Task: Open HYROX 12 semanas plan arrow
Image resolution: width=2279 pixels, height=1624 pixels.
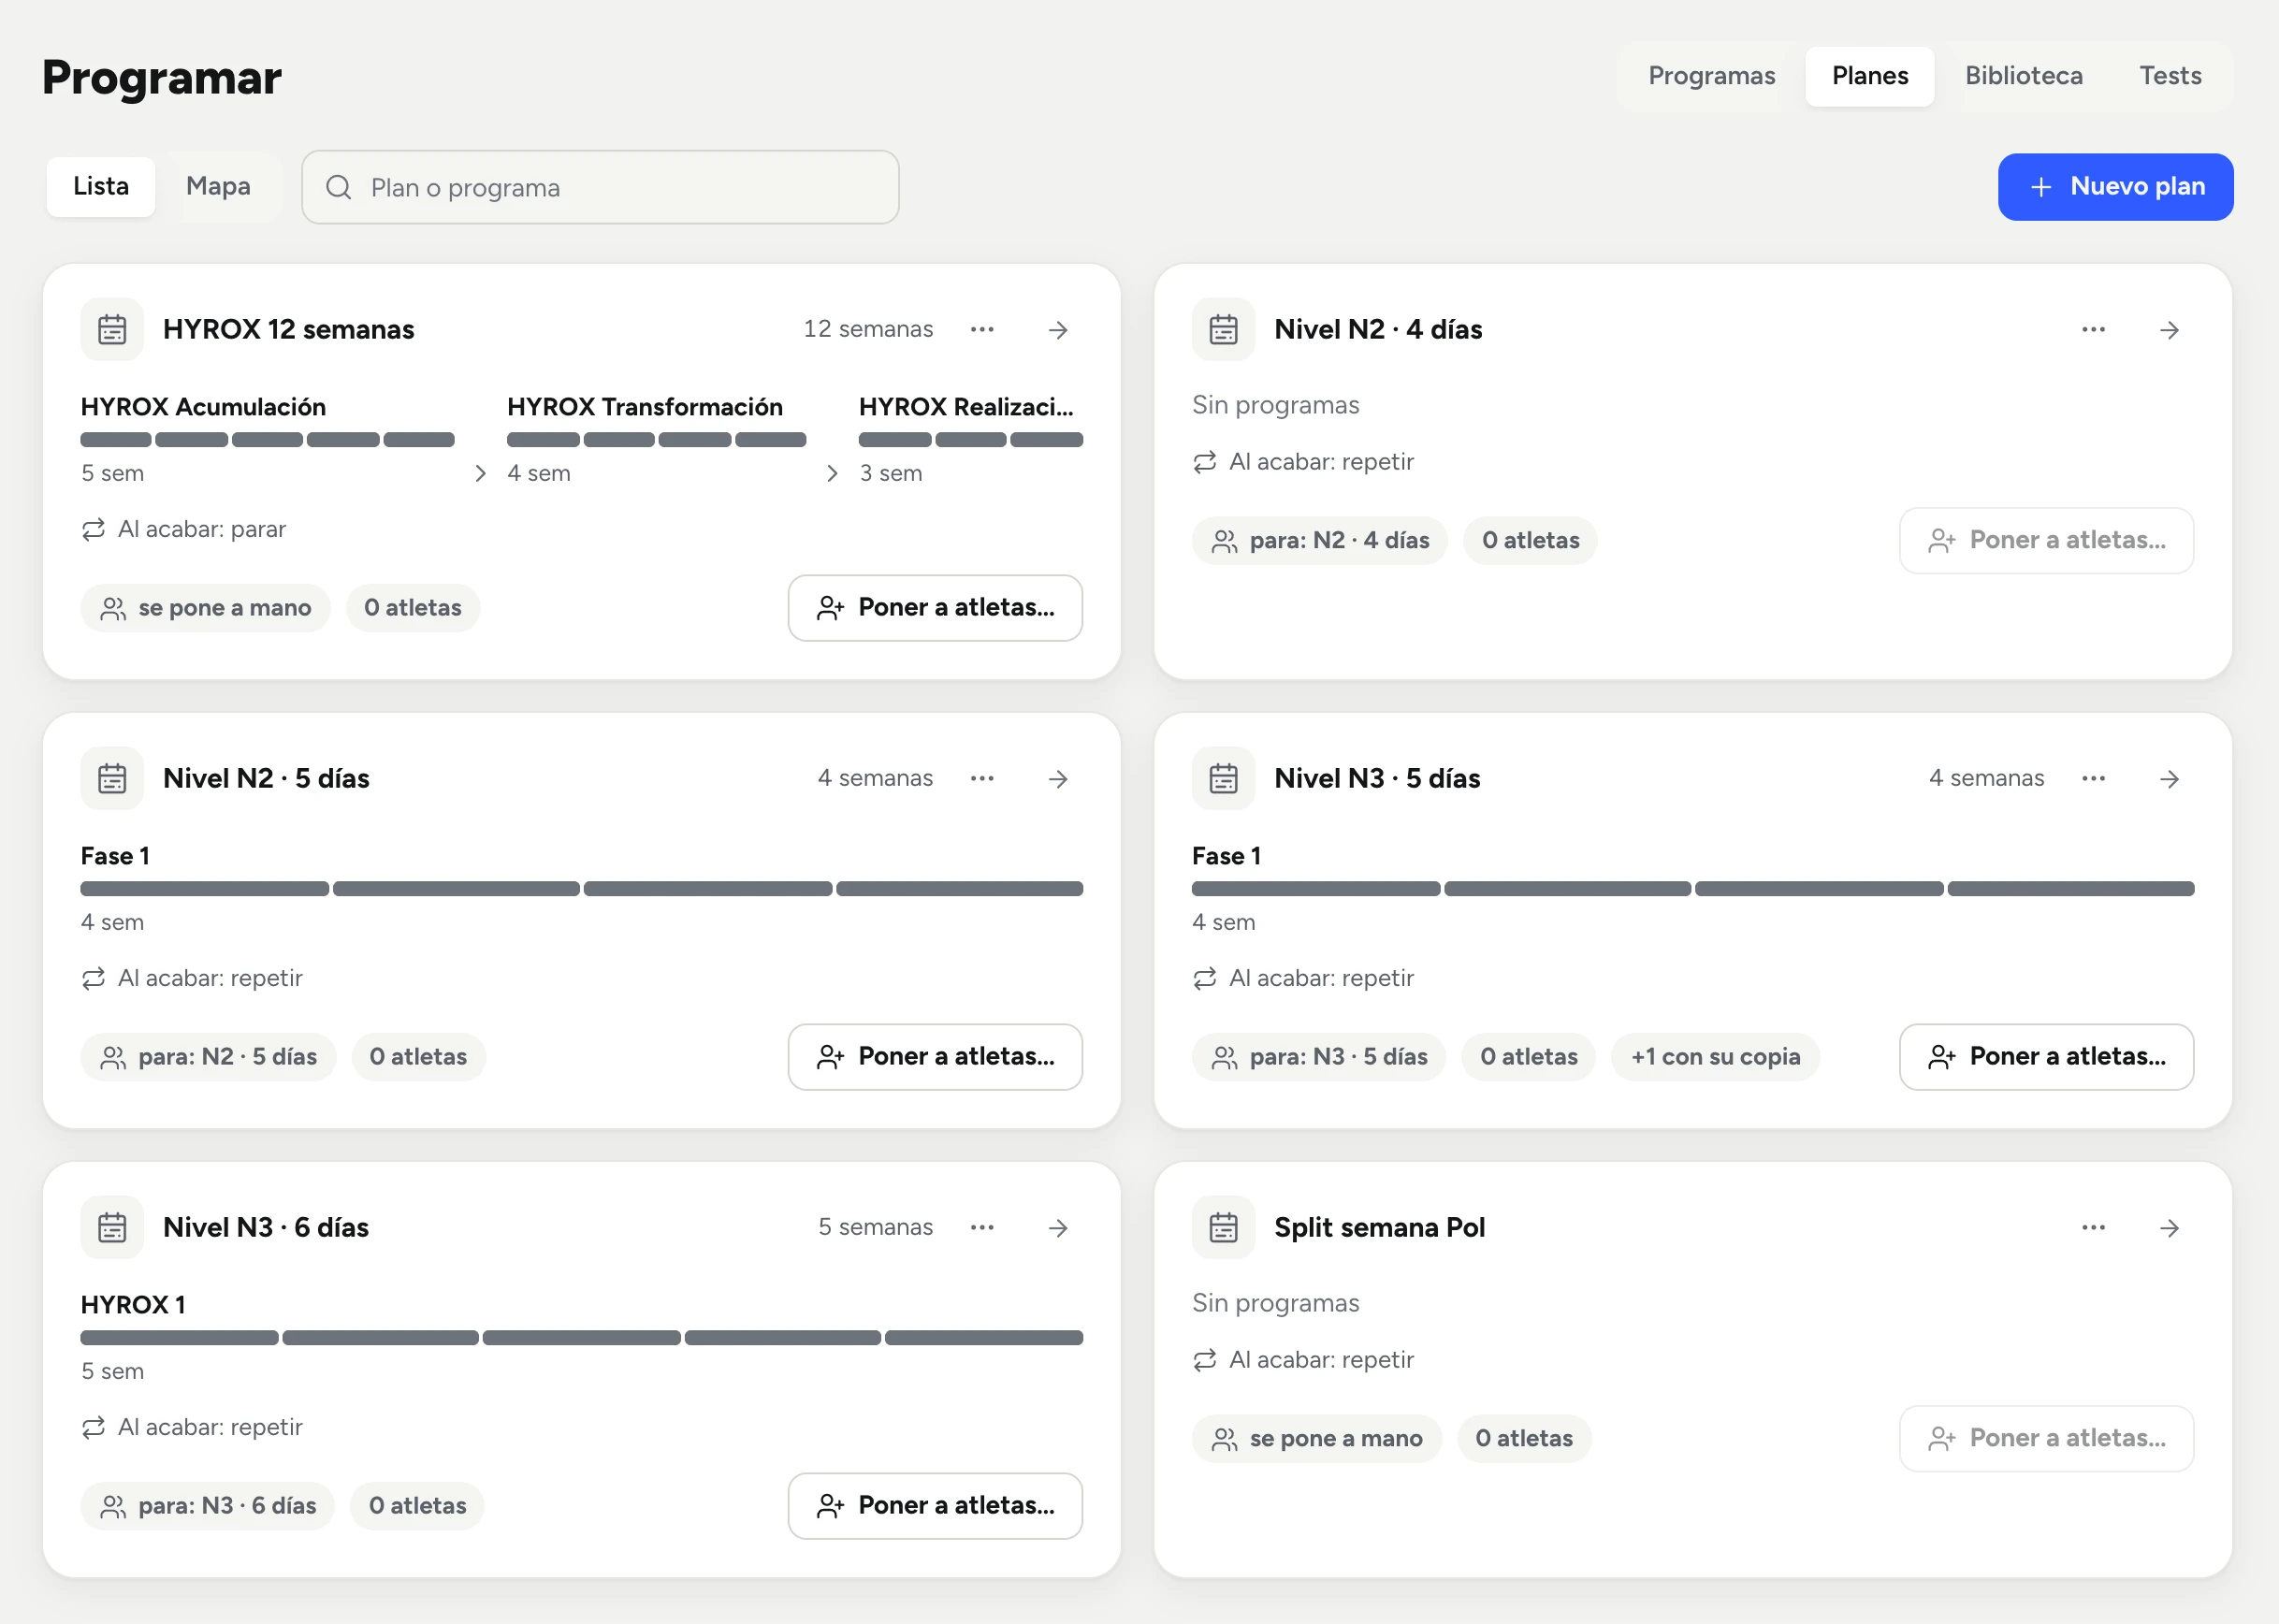Action: click(1058, 330)
